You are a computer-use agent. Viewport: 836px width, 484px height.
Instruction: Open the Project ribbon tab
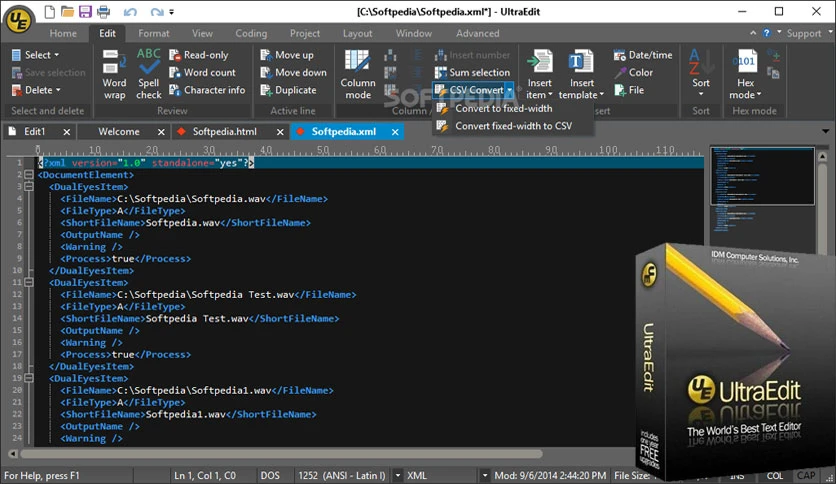[x=305, y=33]
